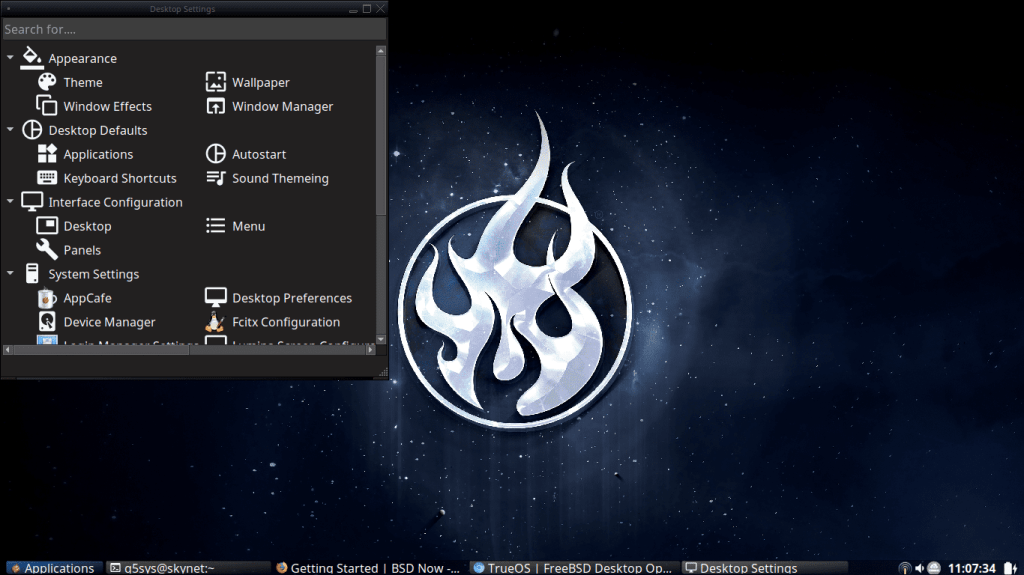1024x575 pixels.
Task: Switch to the g5sys@skynet terminal task
Action: click(188, 568)
